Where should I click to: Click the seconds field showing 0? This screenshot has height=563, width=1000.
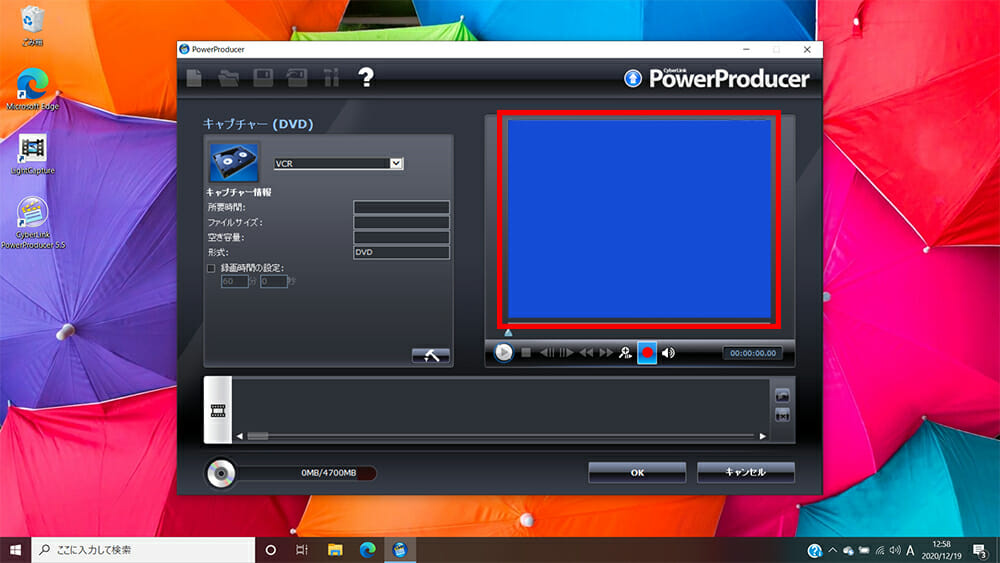click(273, 281)
